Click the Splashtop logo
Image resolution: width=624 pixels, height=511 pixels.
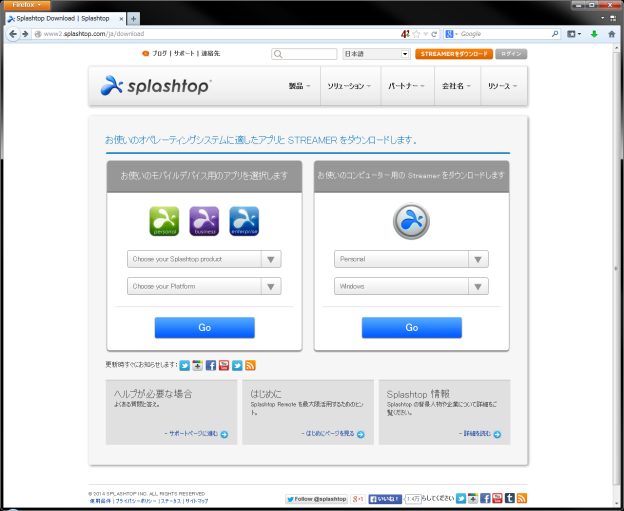pos(156,85)
